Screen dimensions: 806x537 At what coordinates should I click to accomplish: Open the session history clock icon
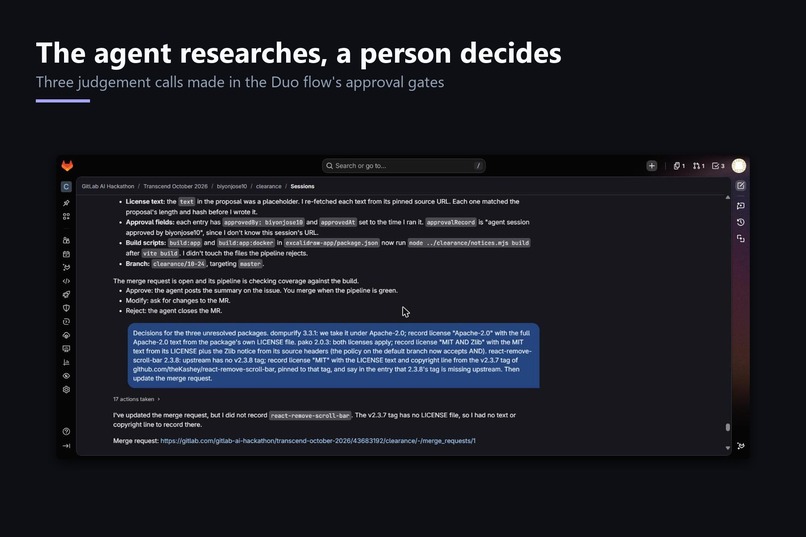tap(741, 222)
